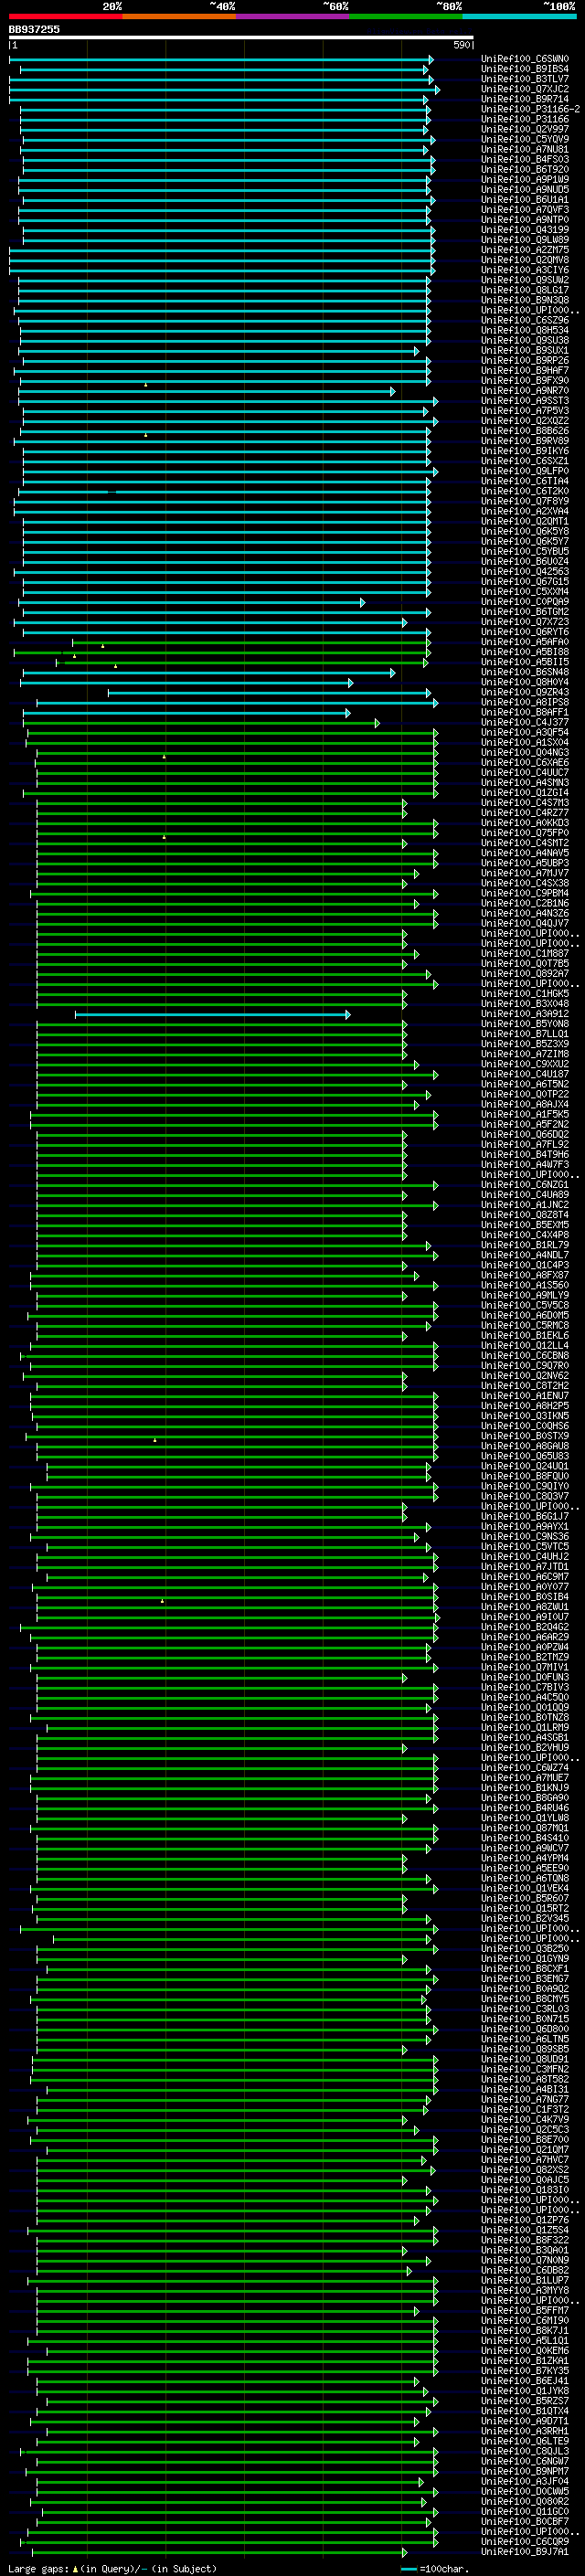Click the UniRef100_B6EJ41 label
Image resolution: width=585 pixels, height=2576 pixels.
525,2380
